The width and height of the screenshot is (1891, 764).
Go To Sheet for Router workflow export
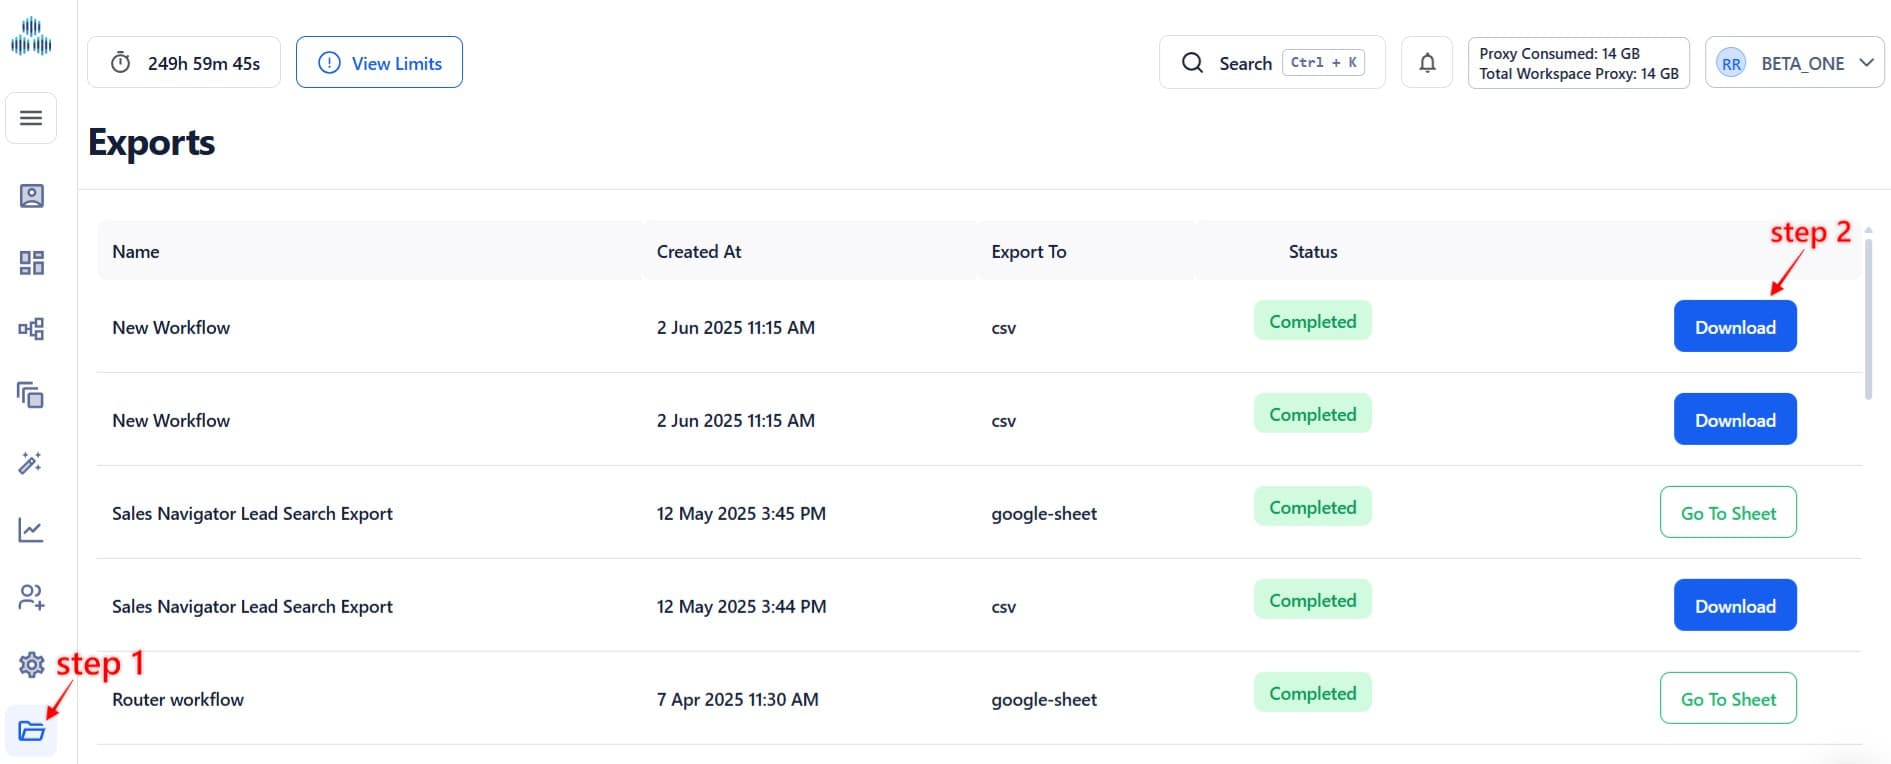point(1727,699)
